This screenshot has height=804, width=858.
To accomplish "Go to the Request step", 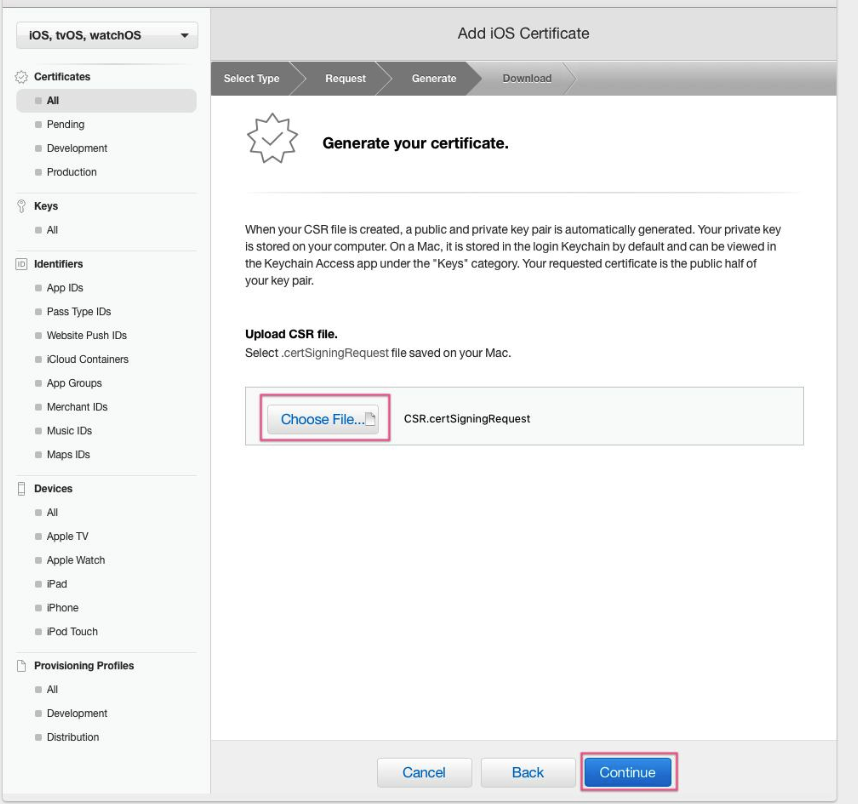I will pos(345,79).
